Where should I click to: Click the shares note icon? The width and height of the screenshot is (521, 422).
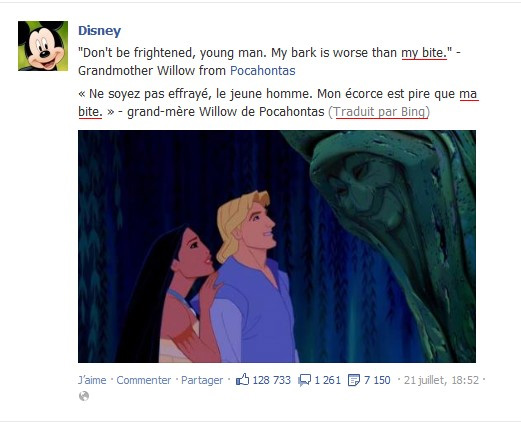354,380
